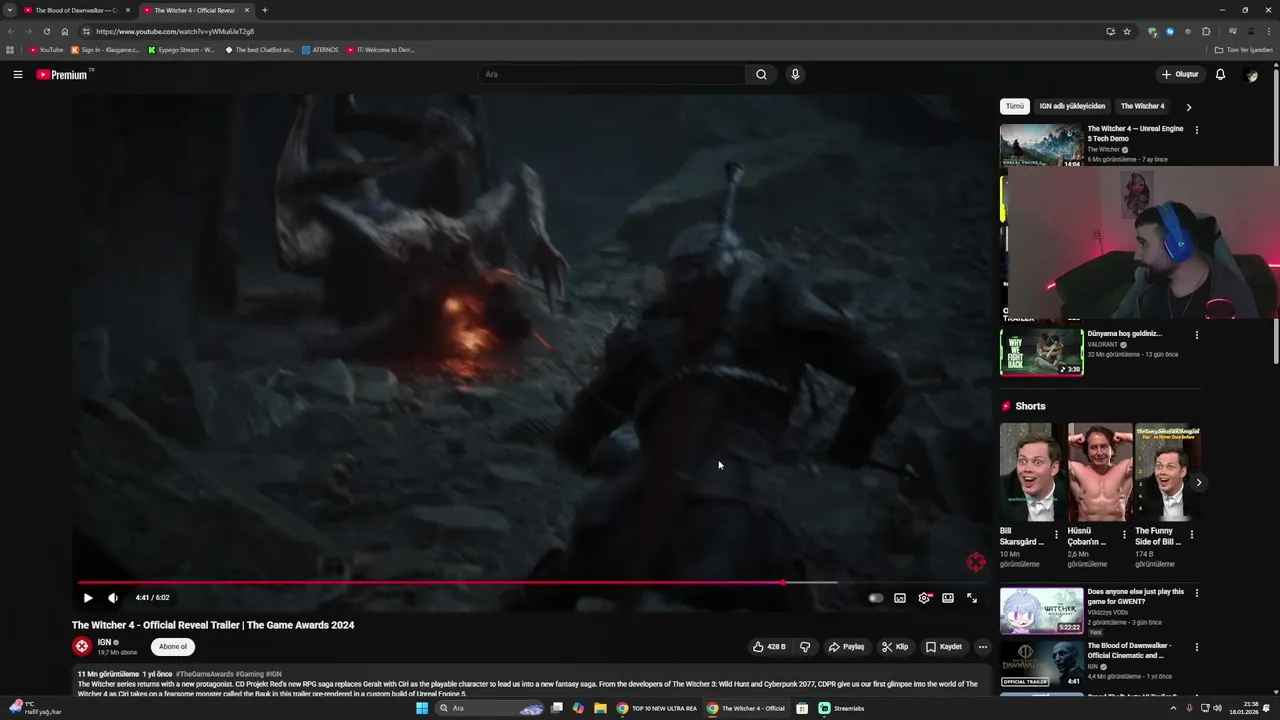Click the YouTube Ara search field
The height and width of the screenshot is (720, 1280).
tap(611, 74)
